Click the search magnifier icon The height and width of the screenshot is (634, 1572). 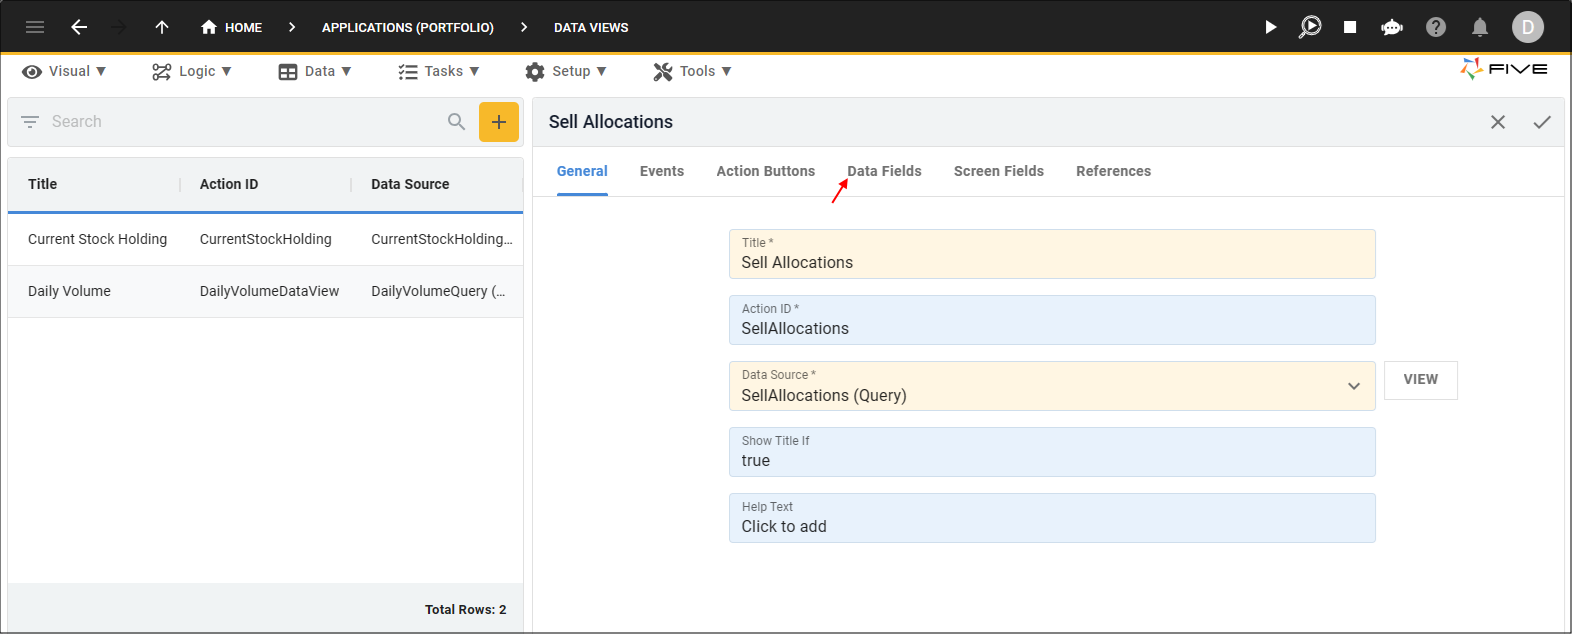(456, 121)
